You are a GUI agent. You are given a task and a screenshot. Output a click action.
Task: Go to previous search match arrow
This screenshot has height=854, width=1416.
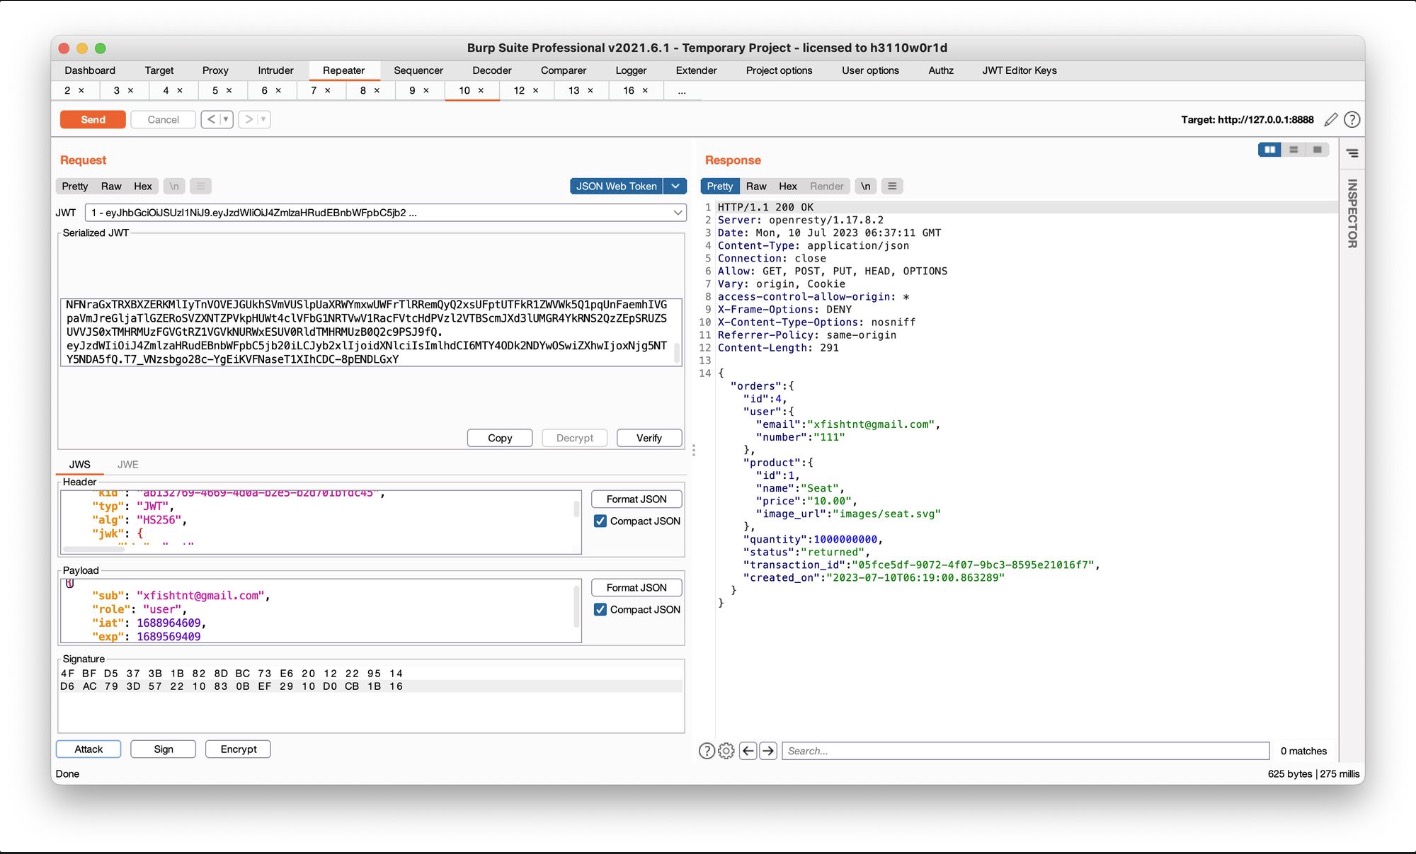(x=748, y=751)
